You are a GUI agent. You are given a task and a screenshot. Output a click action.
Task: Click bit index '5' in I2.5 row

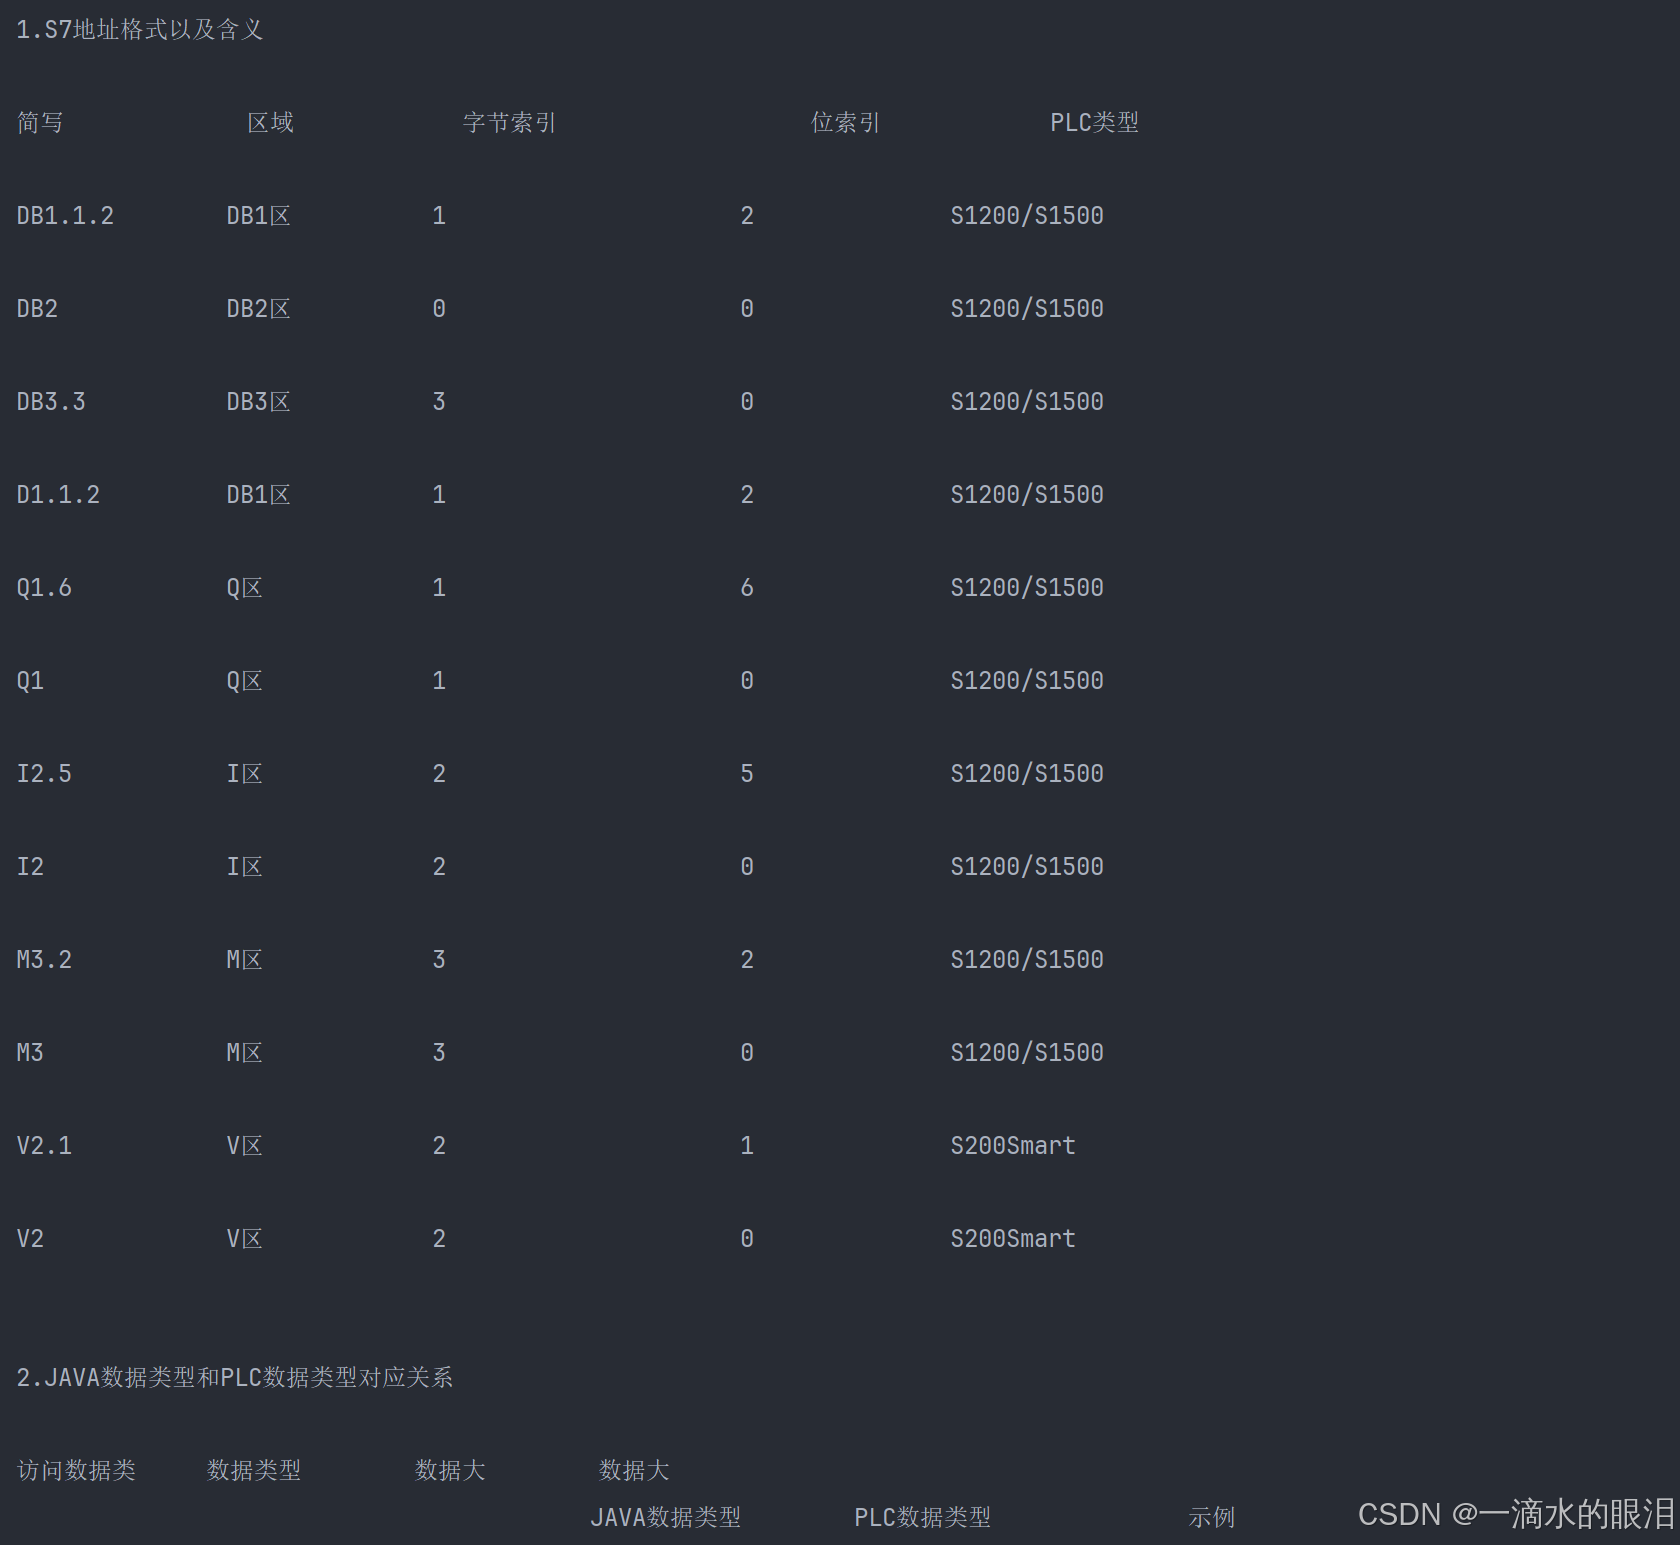[747, 774]
